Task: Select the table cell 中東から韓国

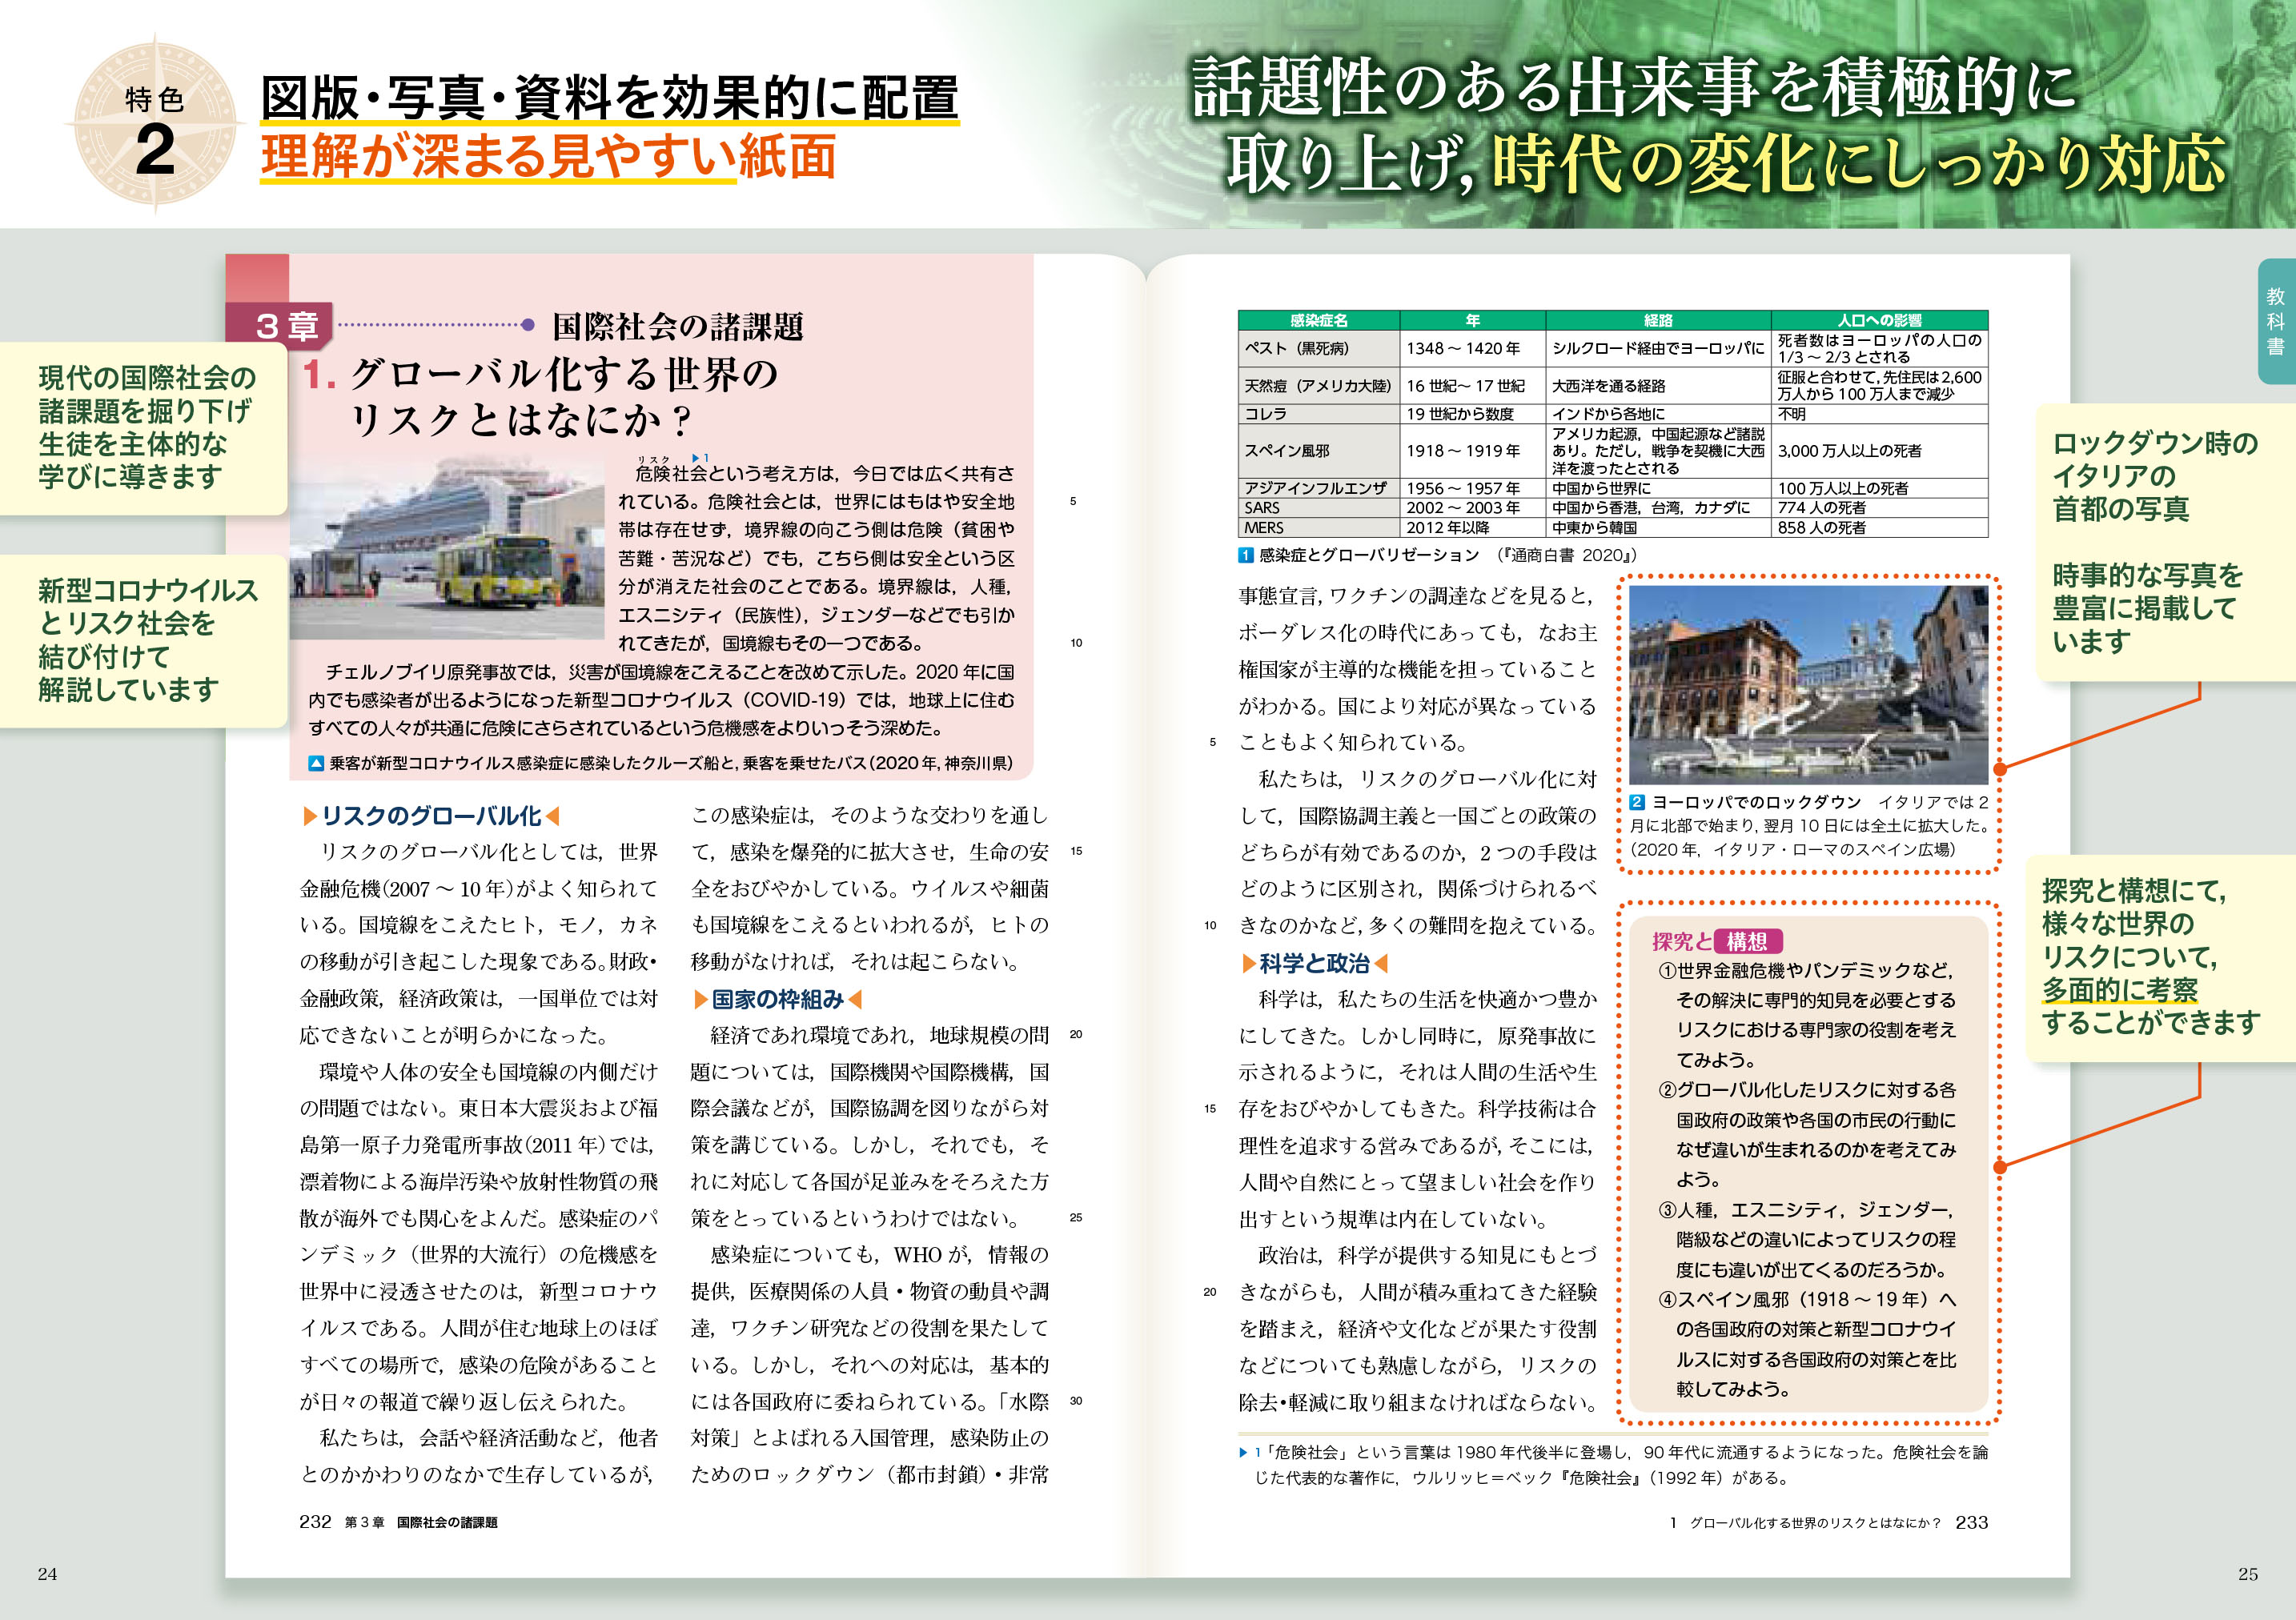Action: pos(1658,527)
